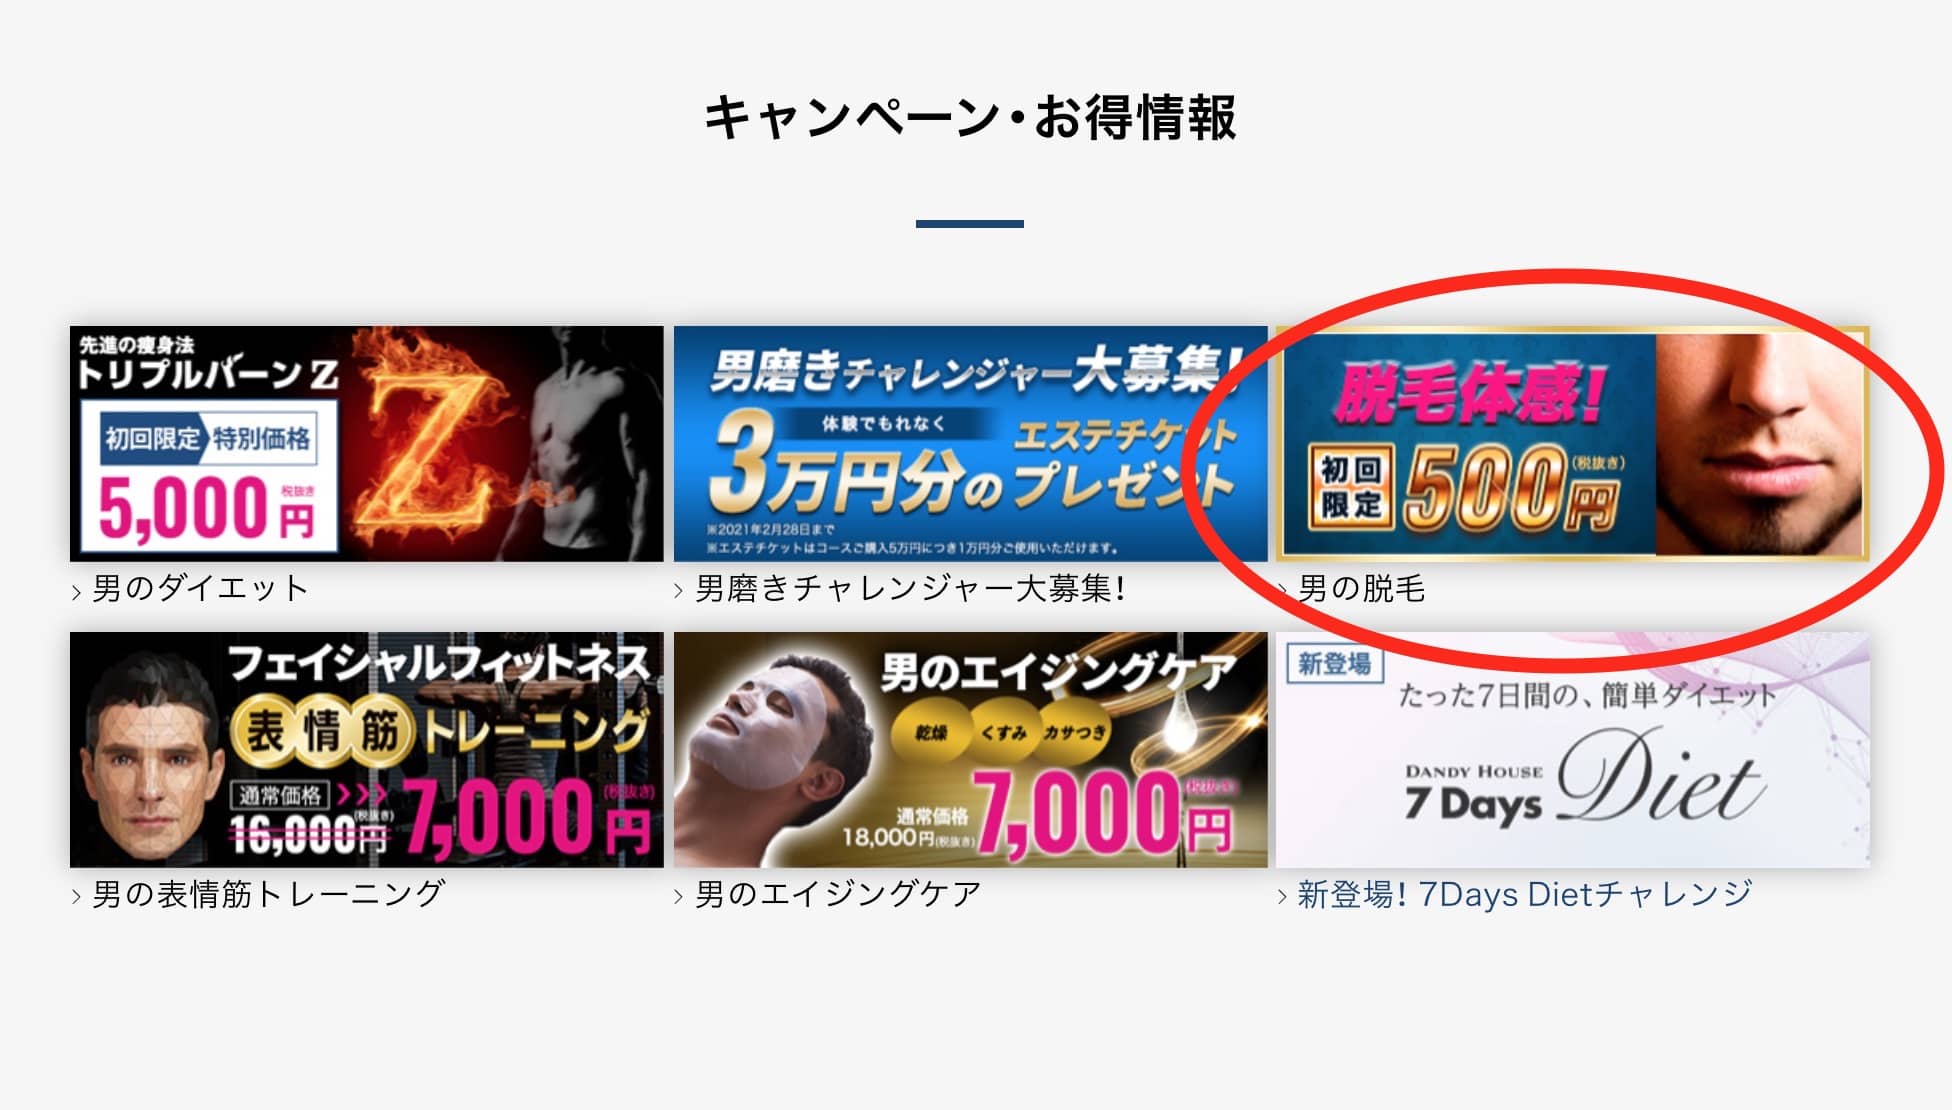Open the 男のエイジングケア face mask banner
The width and height of the screenshot is (1952, 1110).
[x=970, y=749]
